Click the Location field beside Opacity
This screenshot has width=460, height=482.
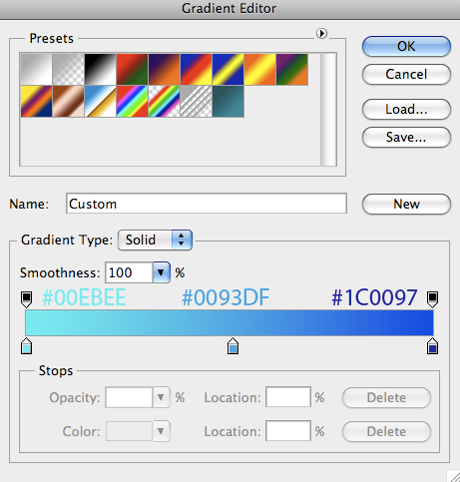(x=288, y=397)
